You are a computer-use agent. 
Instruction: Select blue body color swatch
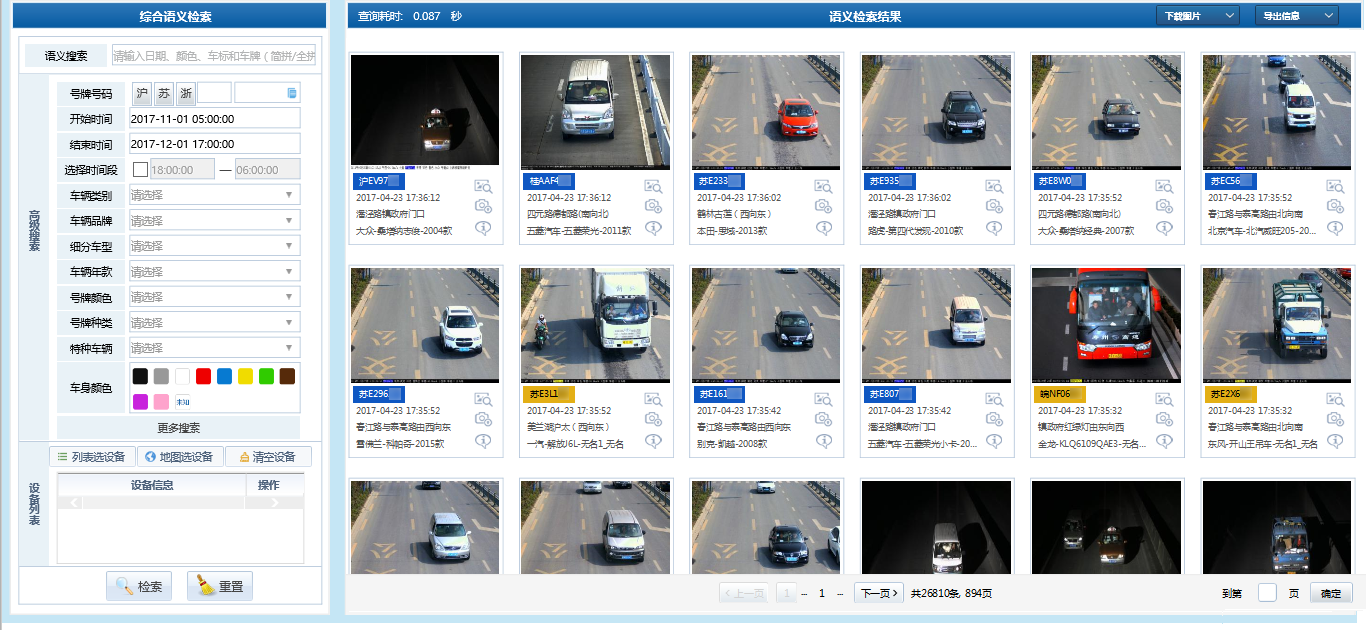224,376
